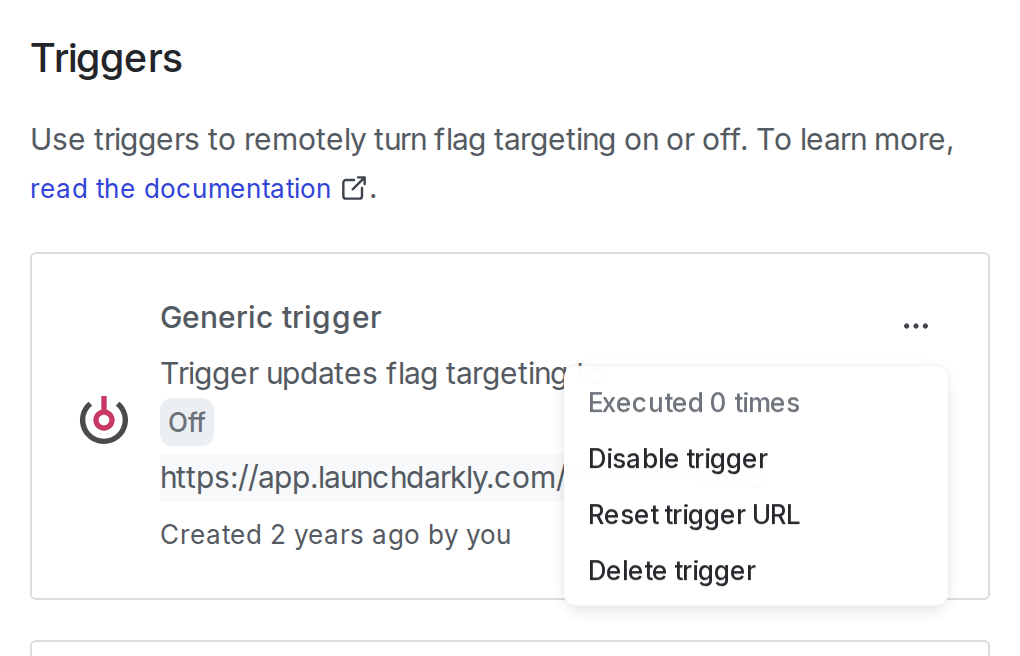Click the To learn more text
The image size is (1020, 656).
[850, 140]
